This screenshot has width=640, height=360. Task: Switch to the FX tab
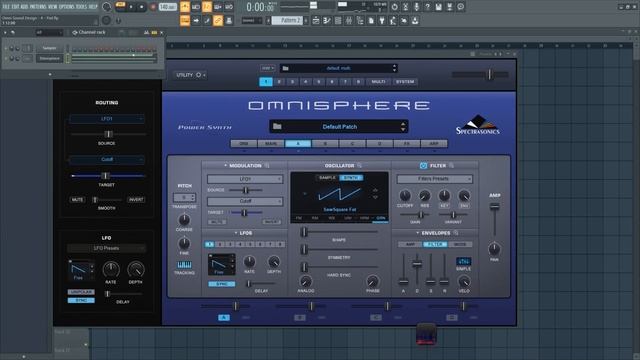click(407, 144)
